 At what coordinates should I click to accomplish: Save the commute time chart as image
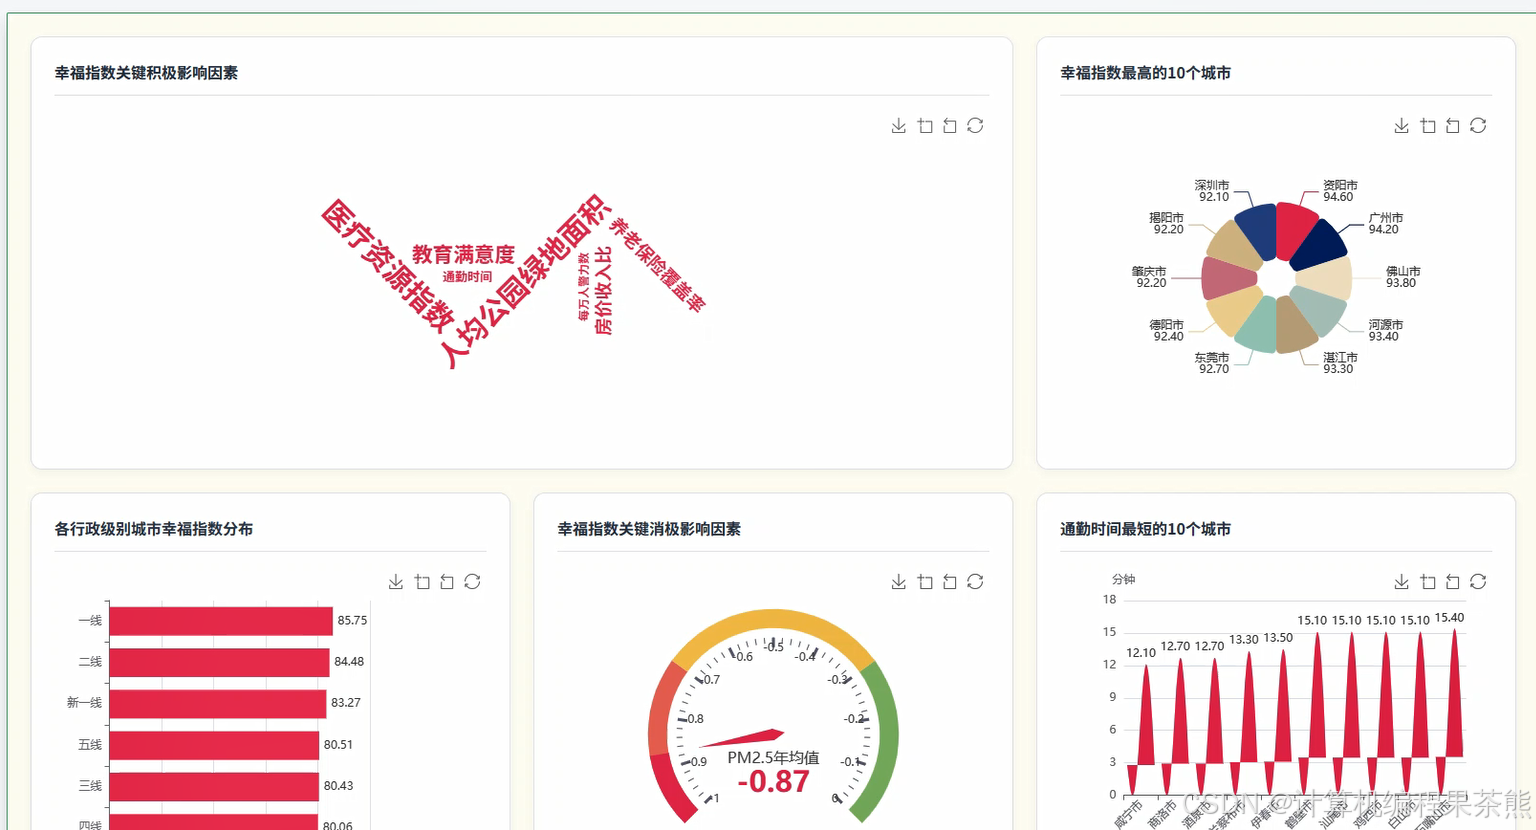(1401, 580)
